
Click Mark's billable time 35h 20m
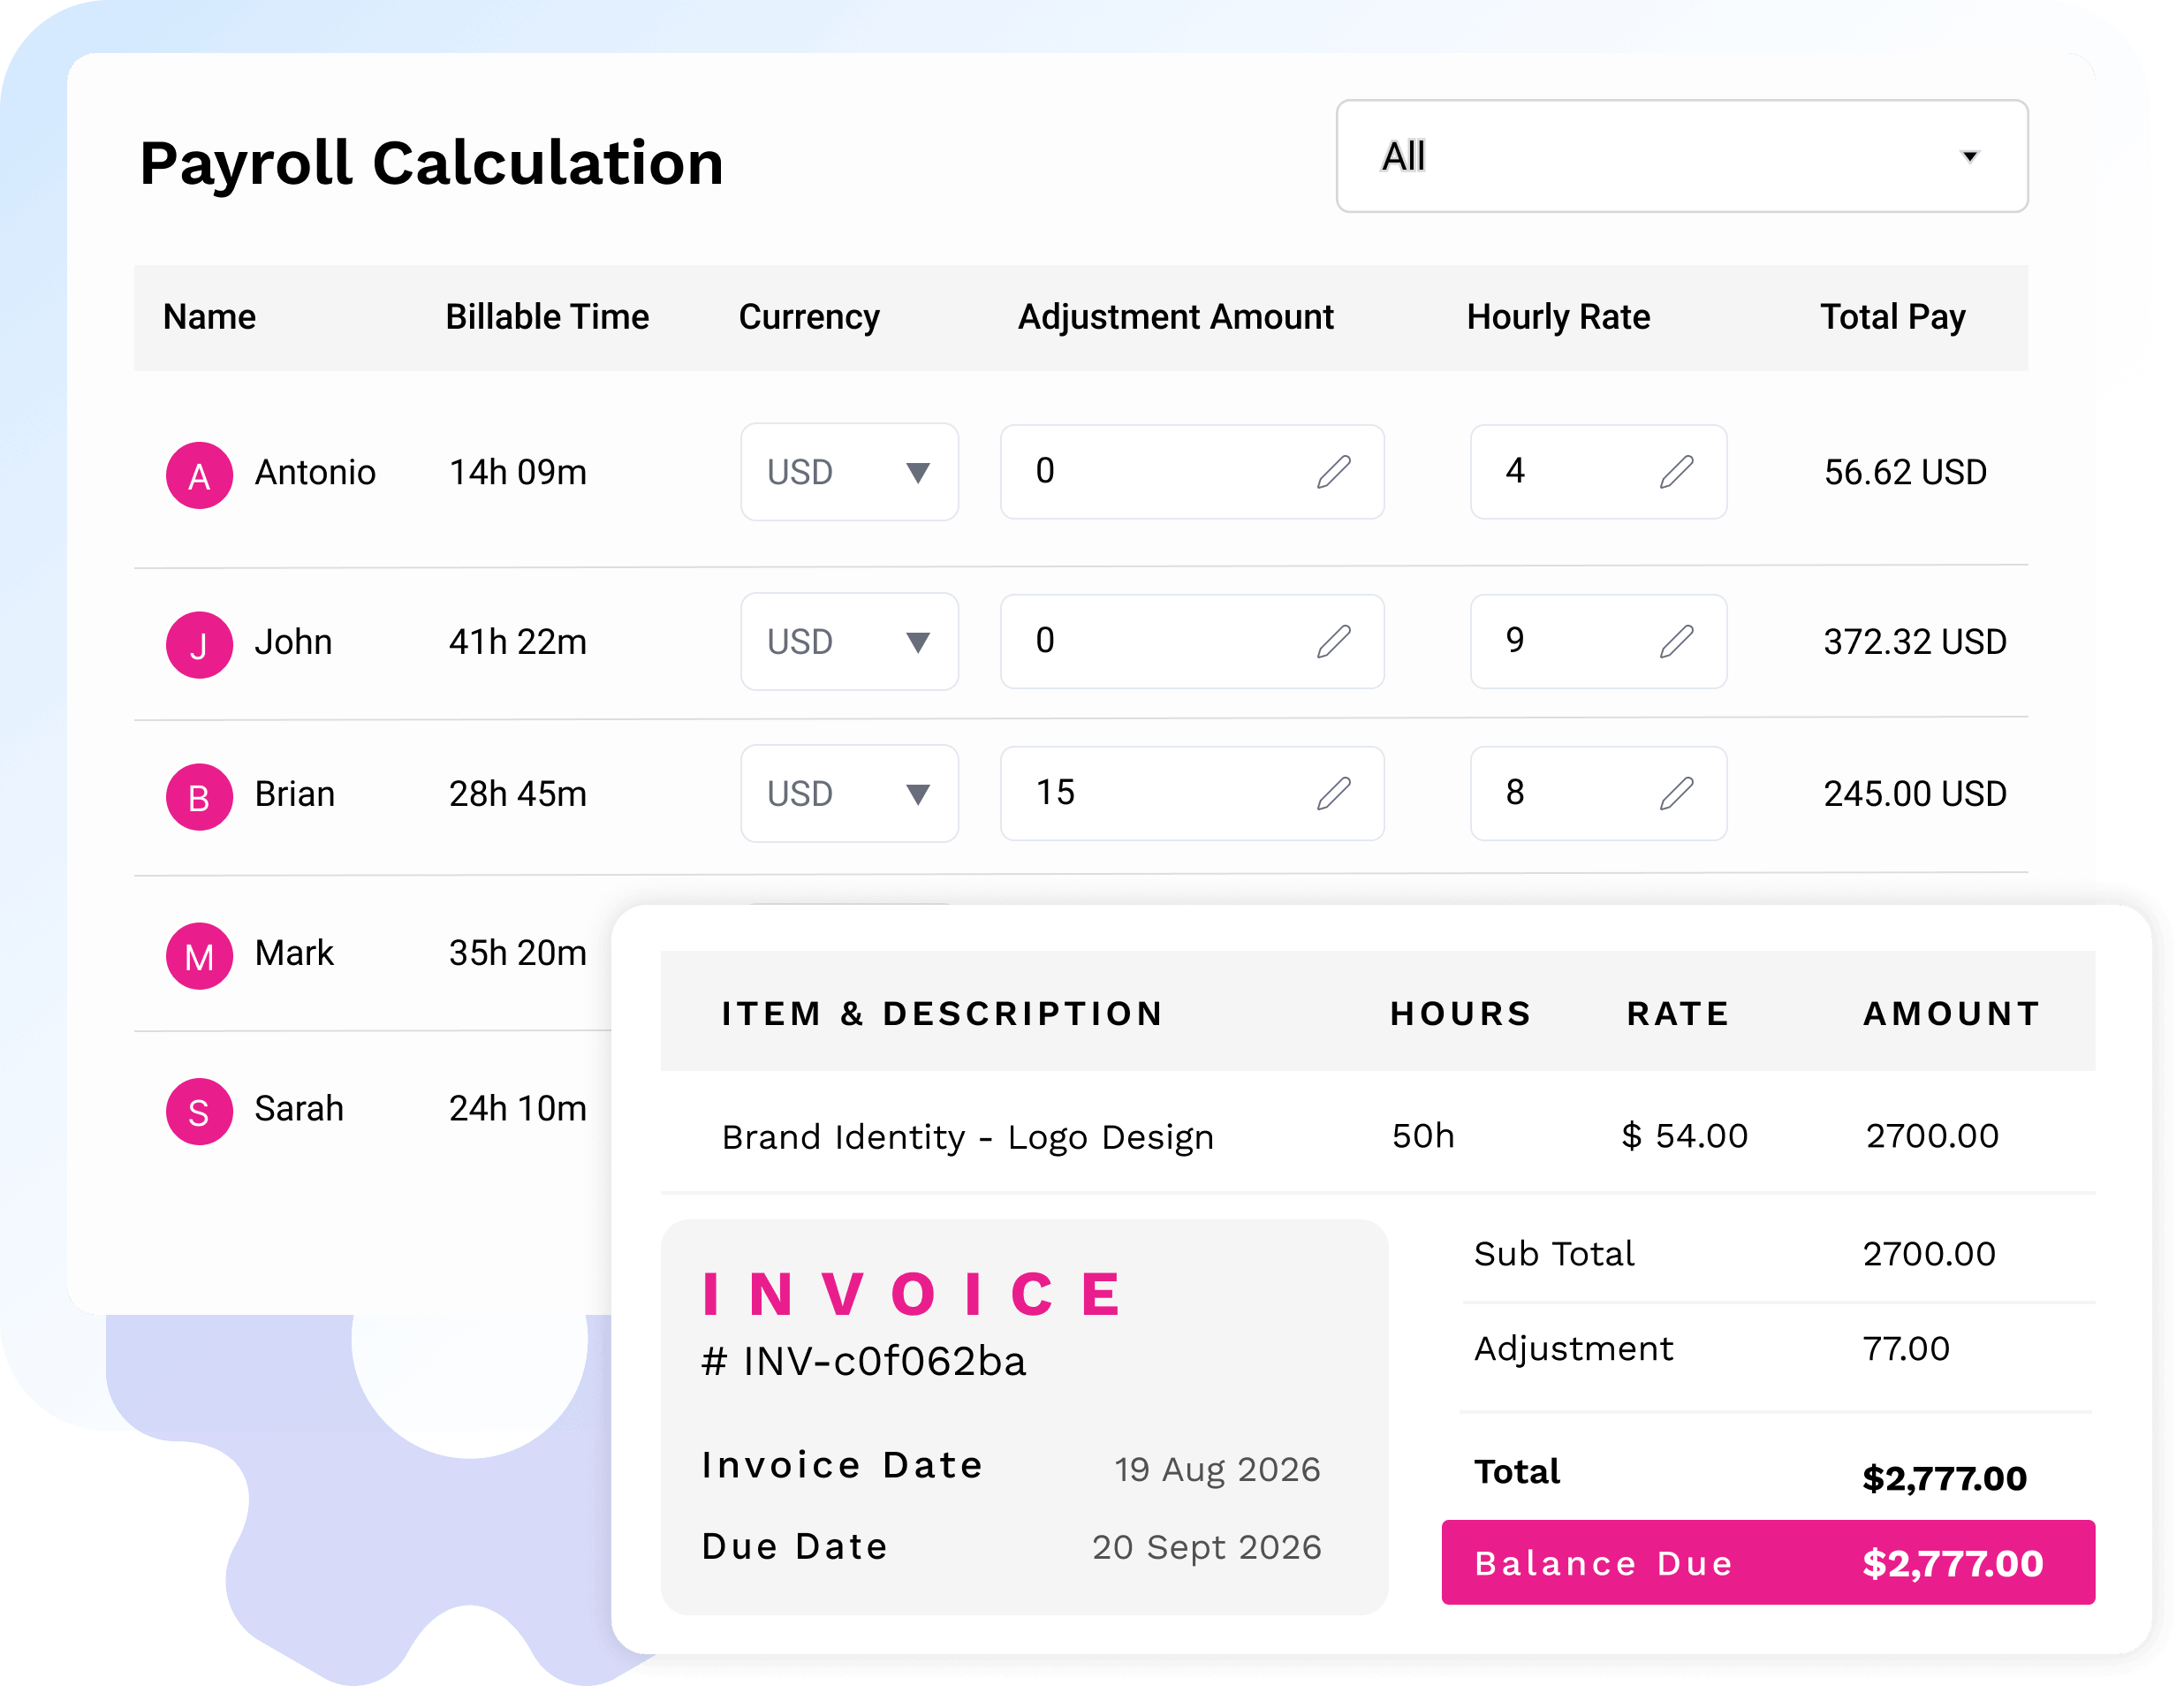[517, 953]
